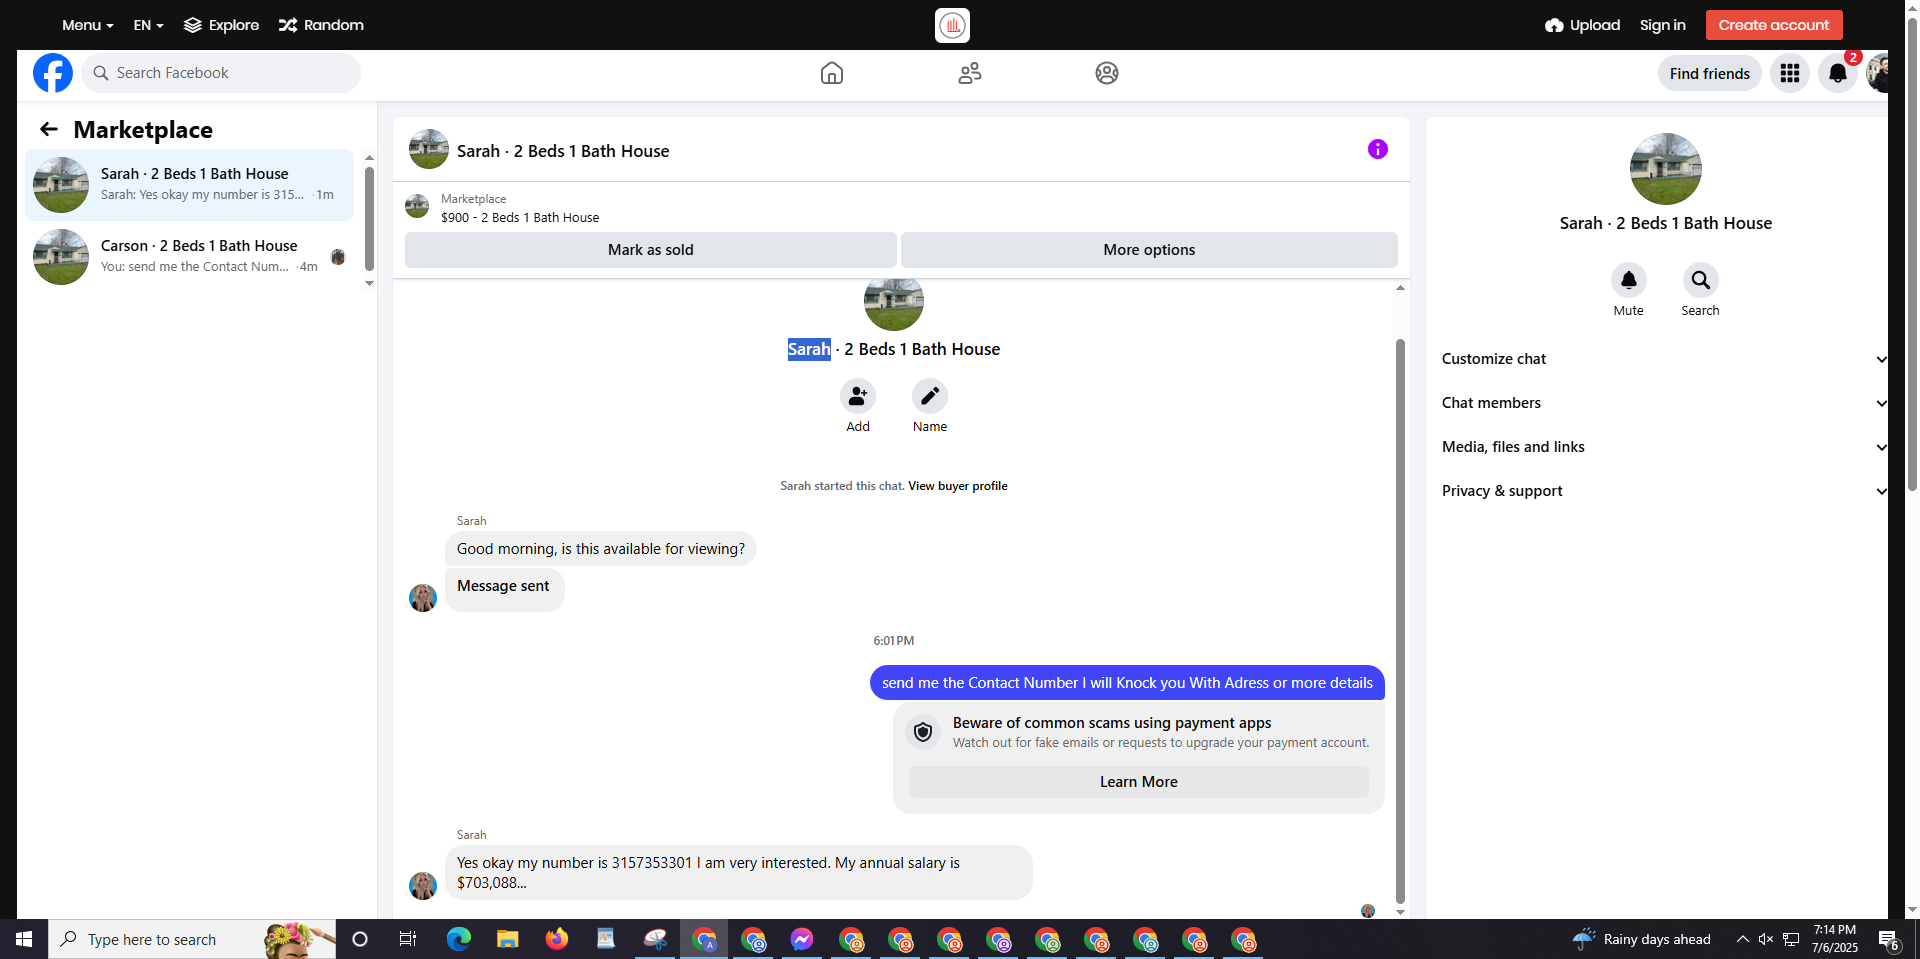
Task: Open the EN language dropdown
Action: click(x=148, y=25)
